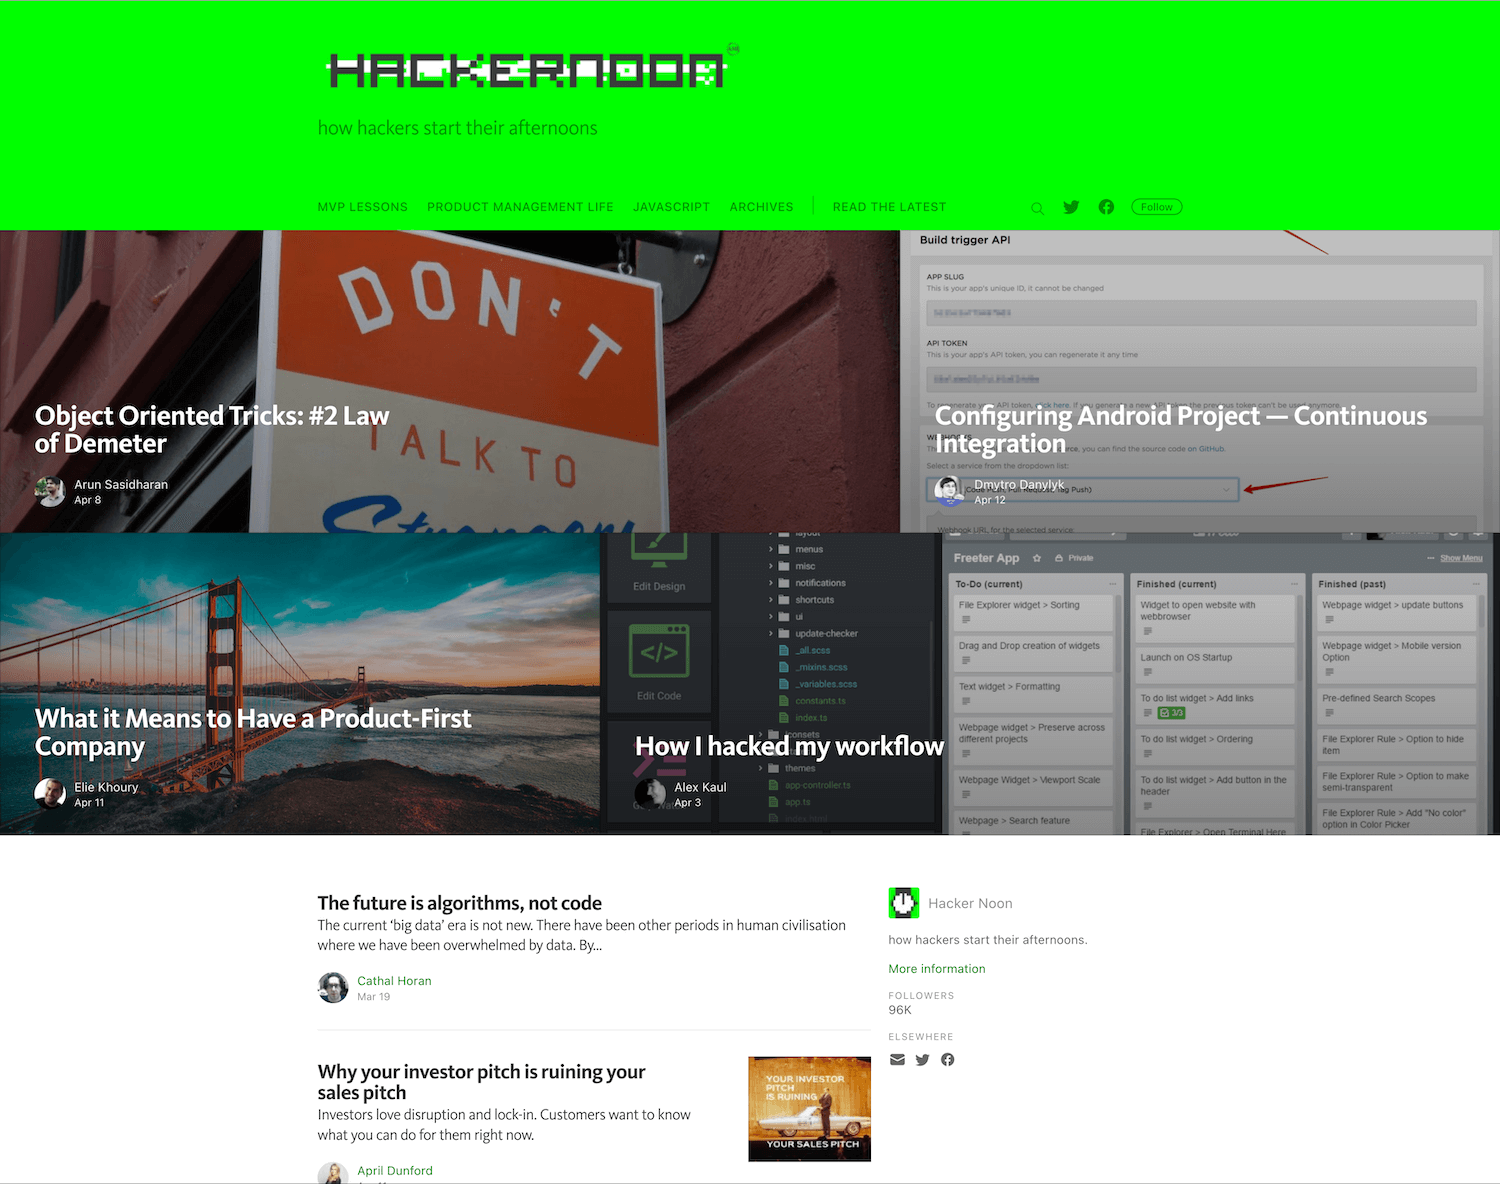Click Cathal Horan's avatar
The image size is (1500, 1184).
click(333, 988)
